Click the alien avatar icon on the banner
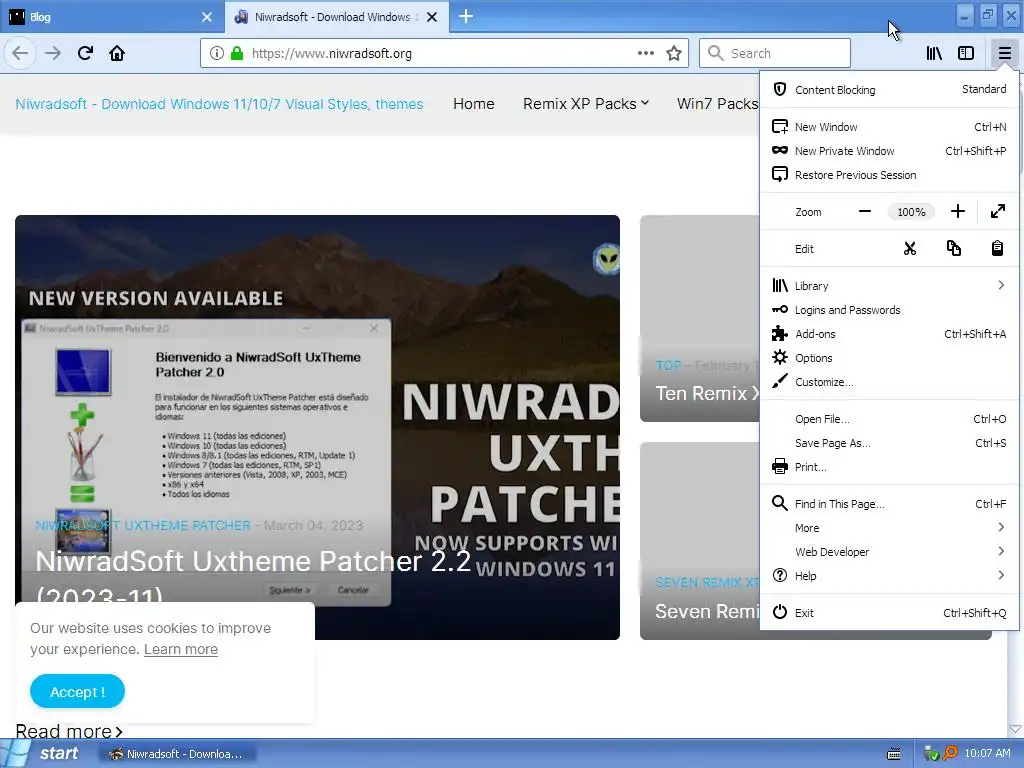1024x768 pixels. pos(607,259)
